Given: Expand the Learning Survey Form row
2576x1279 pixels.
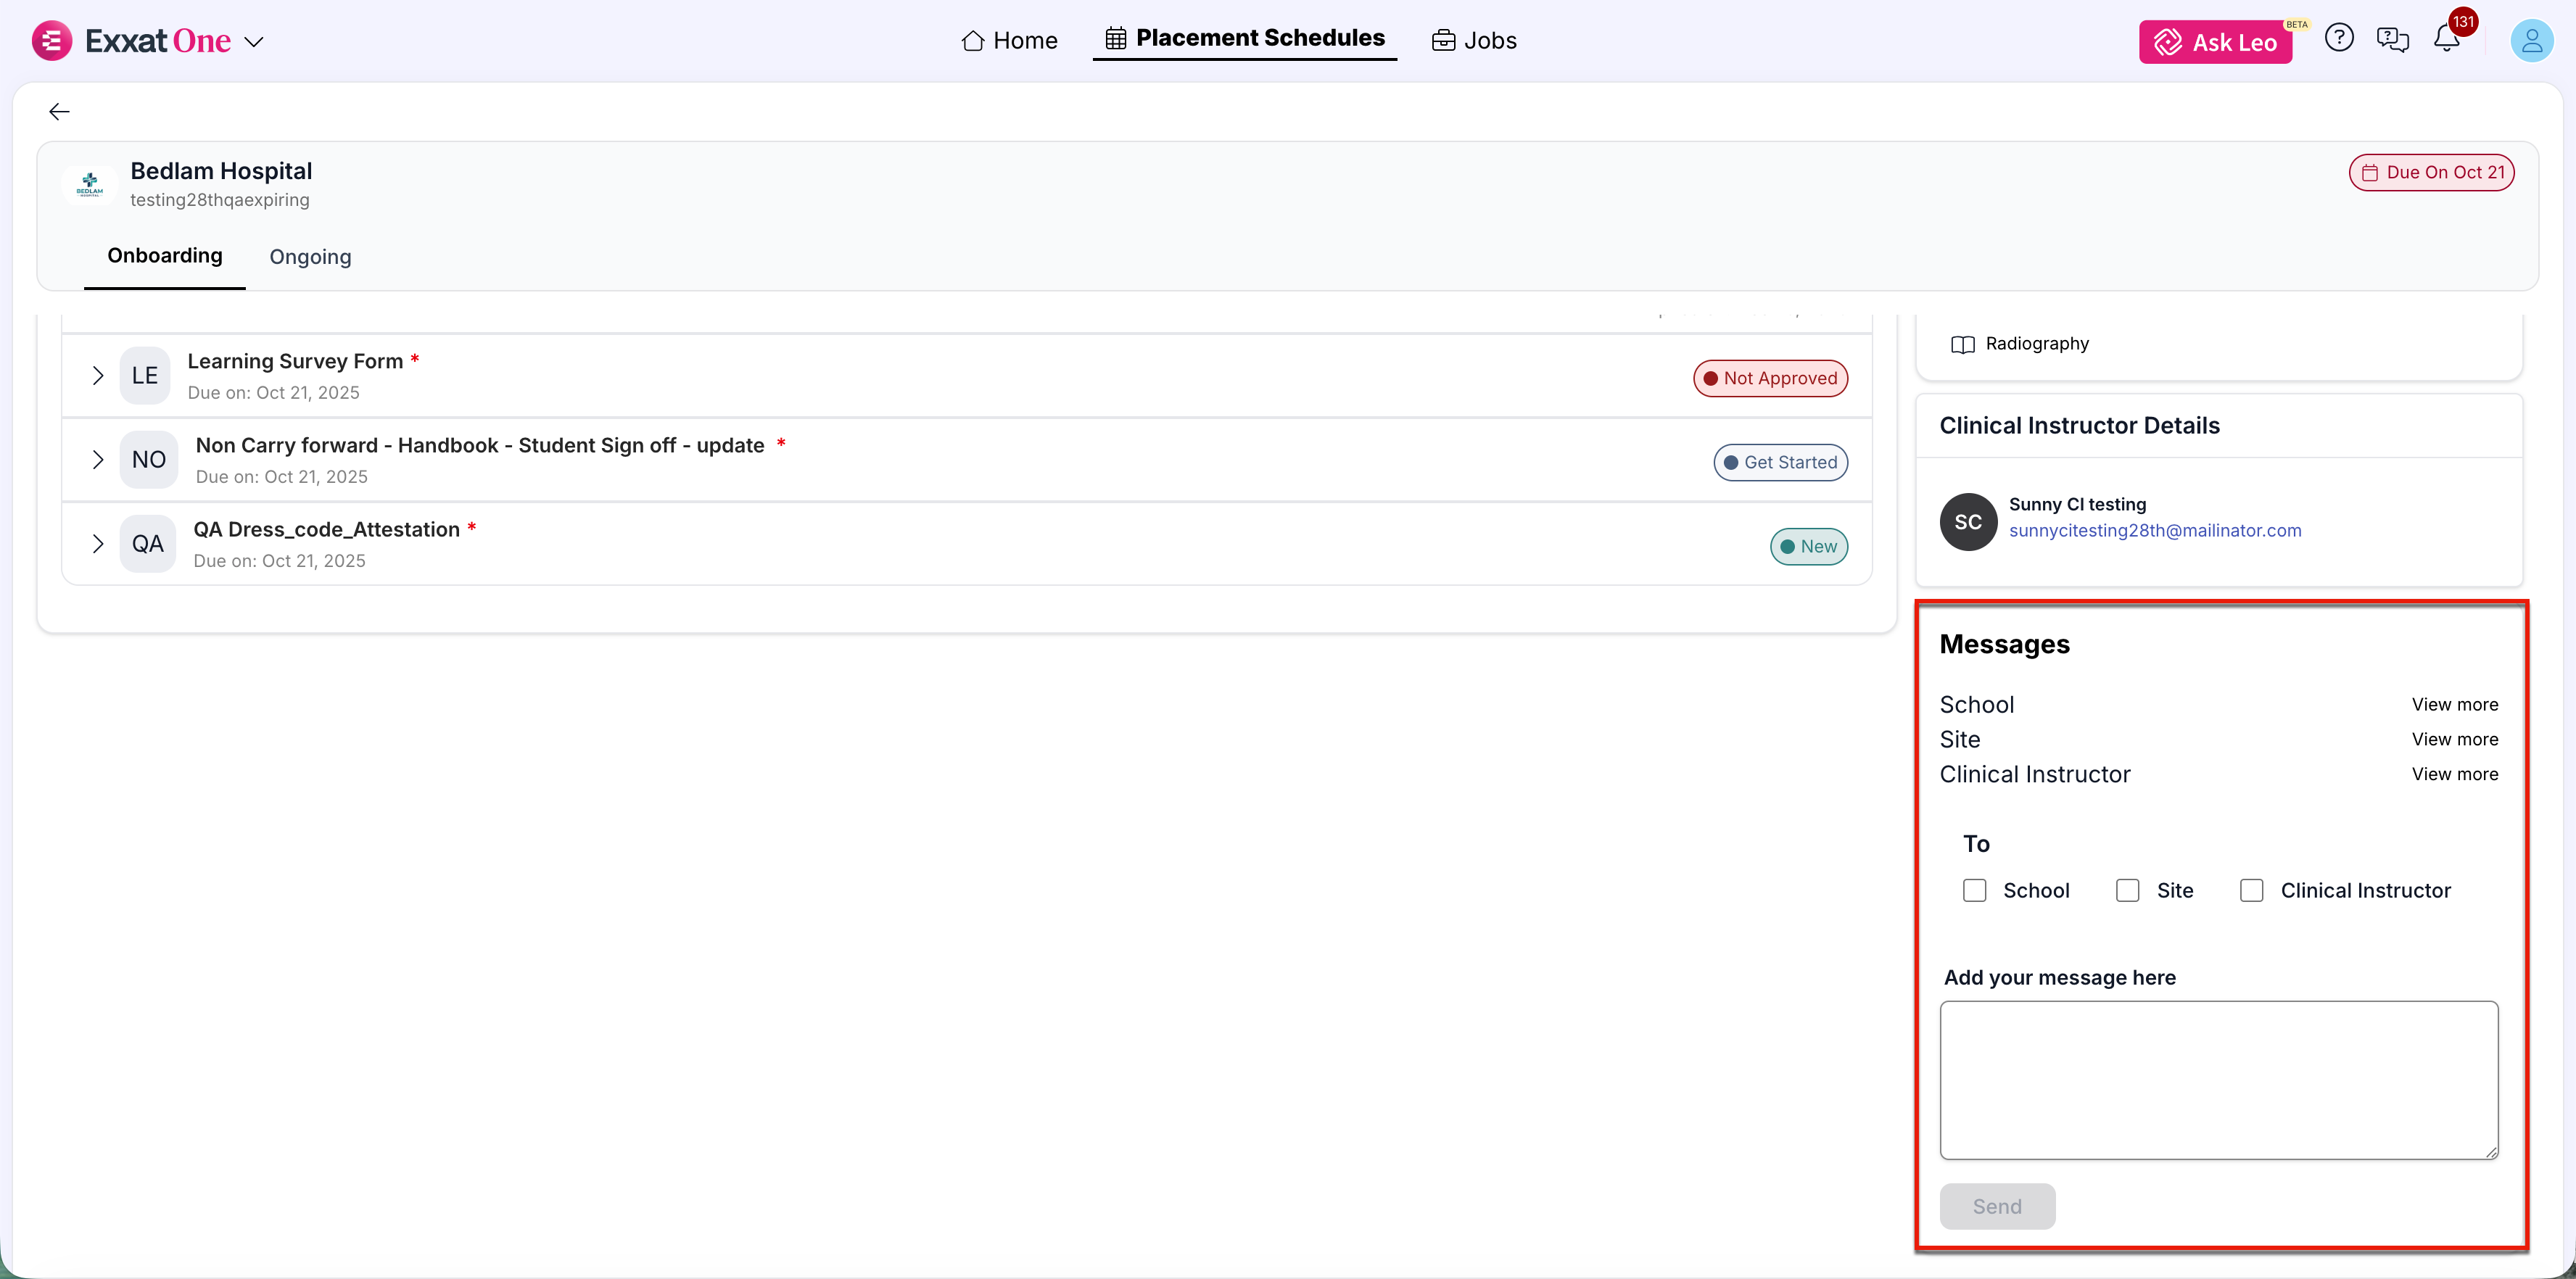Looking at the screenshot, I should click(98, 376).
